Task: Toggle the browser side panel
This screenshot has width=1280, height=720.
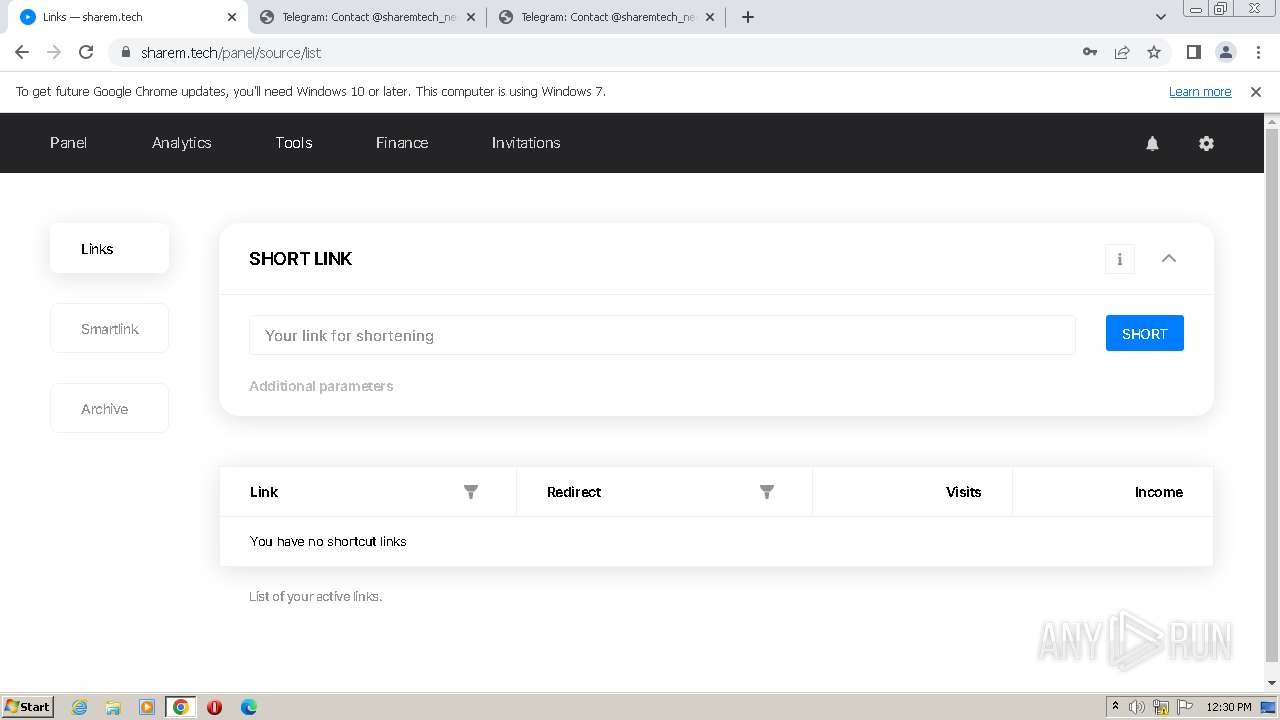Action: coord(1193,52)
